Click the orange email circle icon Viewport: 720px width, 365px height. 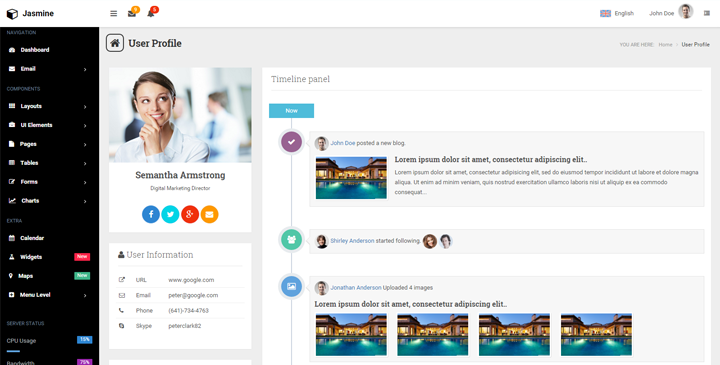click(209, 214)
